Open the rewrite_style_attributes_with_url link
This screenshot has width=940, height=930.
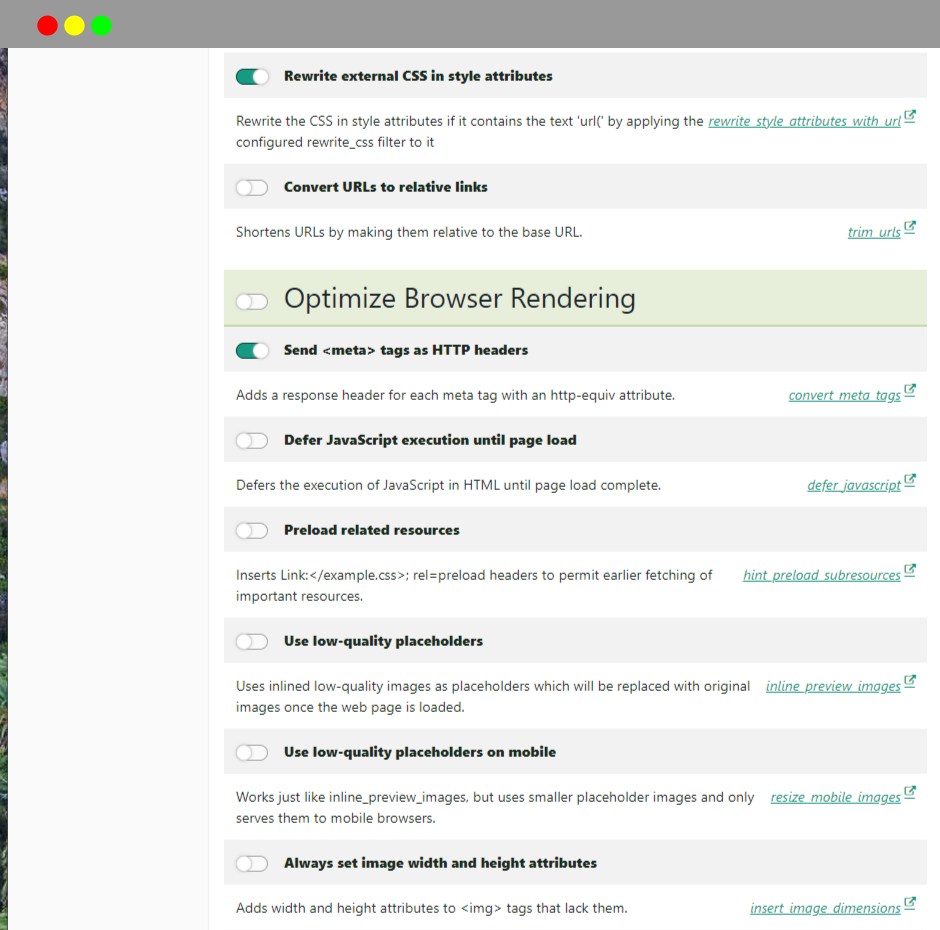(804, 121)
